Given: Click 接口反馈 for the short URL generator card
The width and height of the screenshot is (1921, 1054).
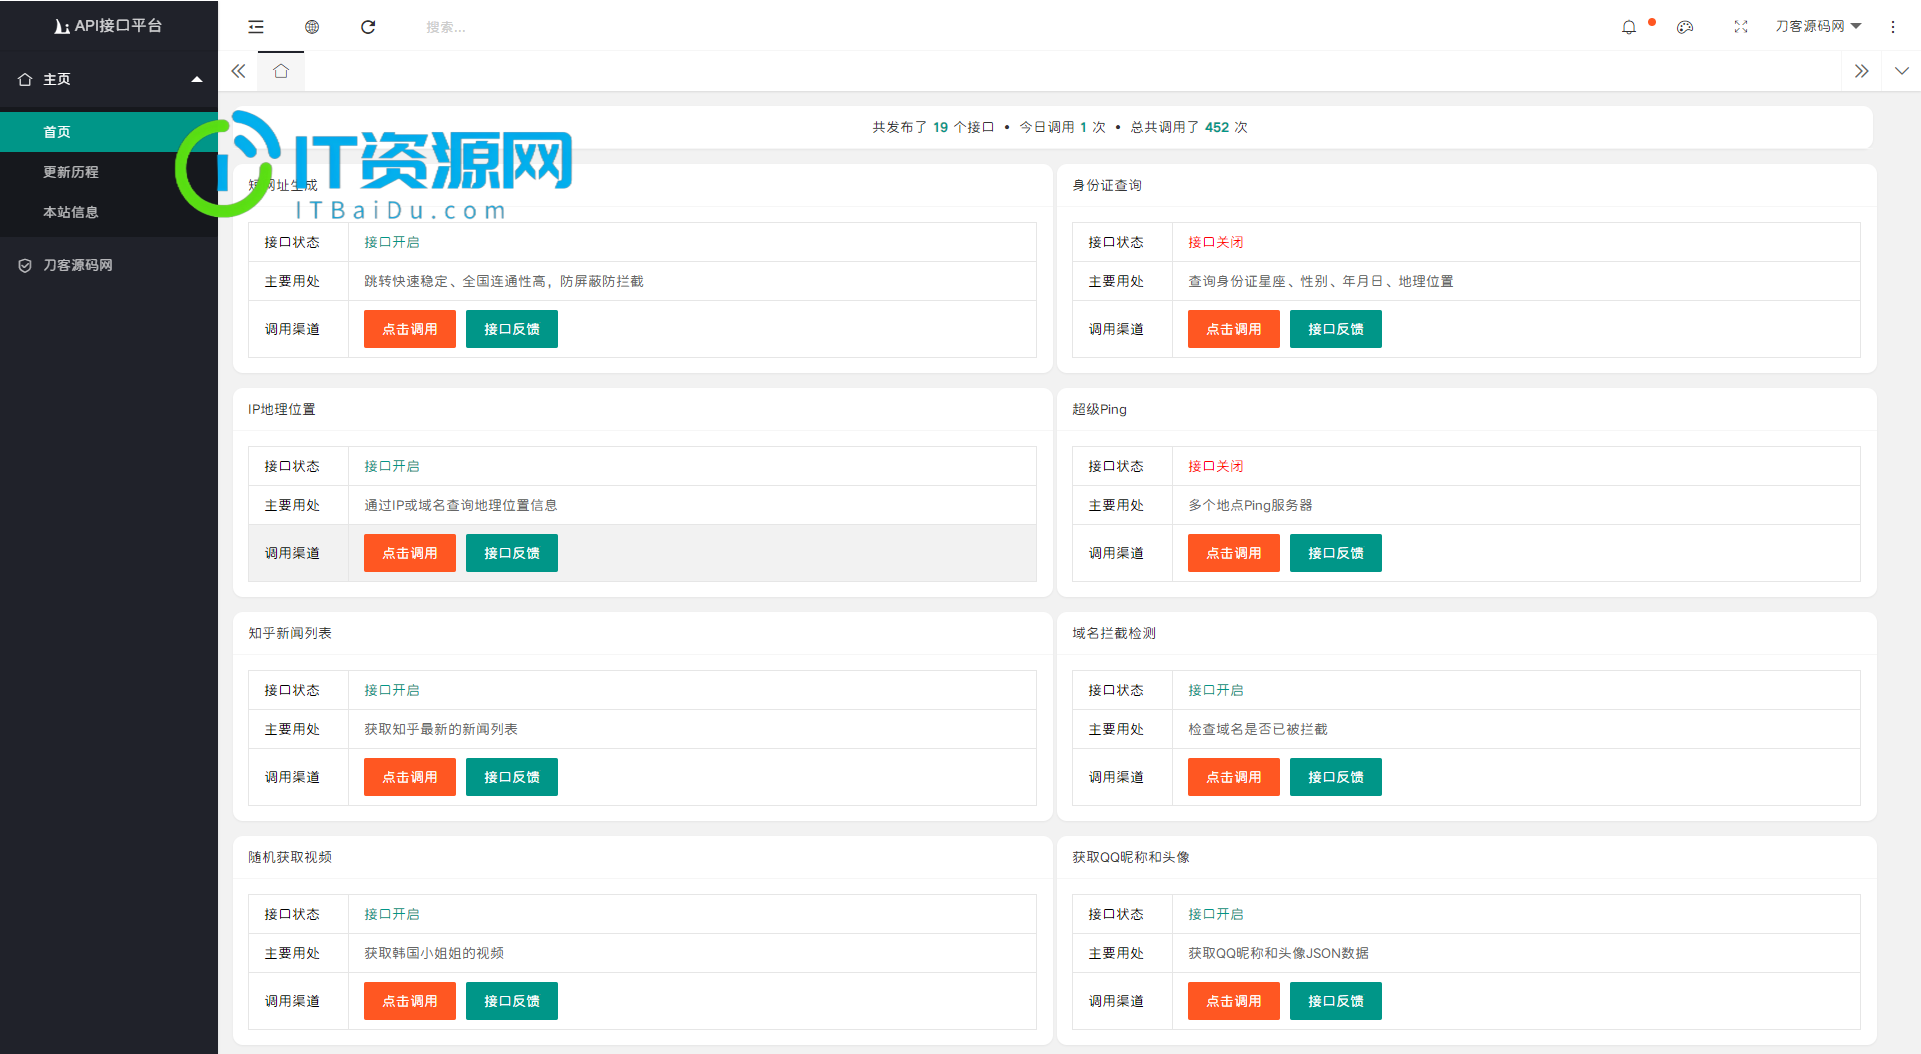Looking at the screenshot, I should pos(512,329).
